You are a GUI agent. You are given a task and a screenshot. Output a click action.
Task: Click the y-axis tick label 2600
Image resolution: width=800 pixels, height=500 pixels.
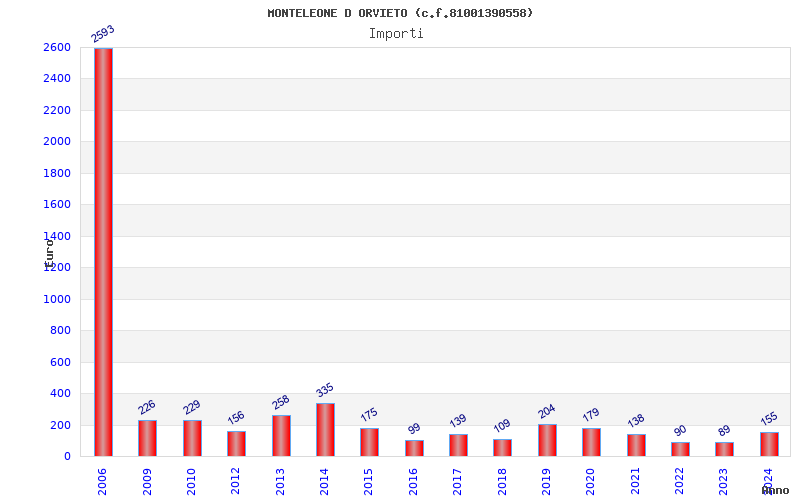(x=57, y=47)
